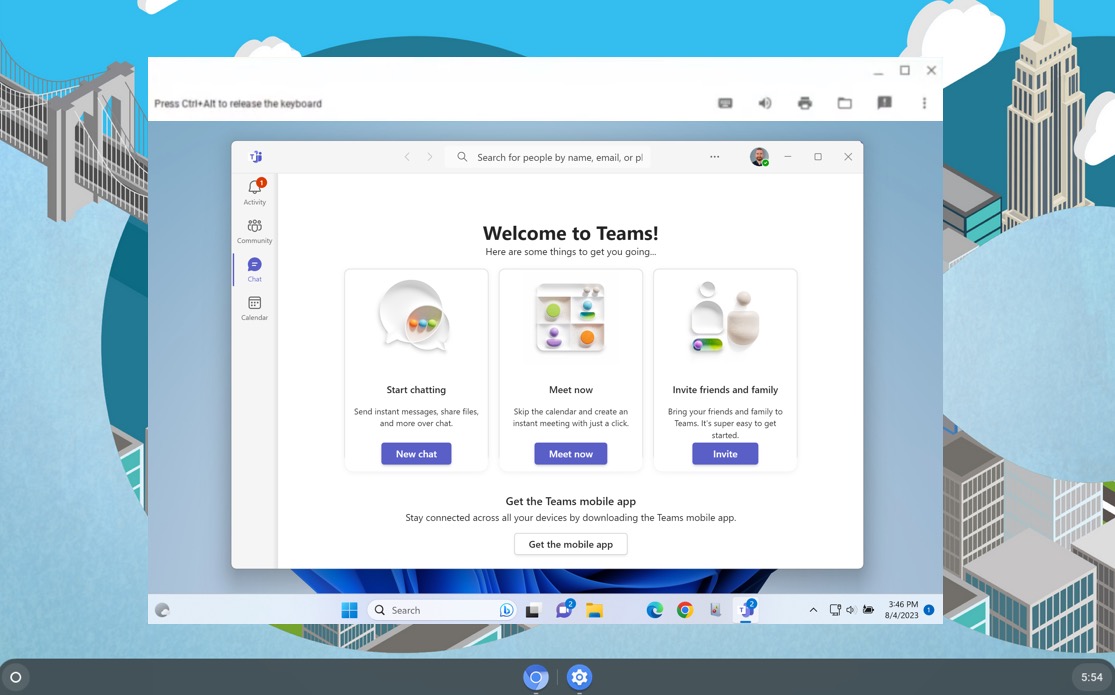
Task: Open the virtual keyboard icon on viewer toolbar
Action: [724, 102]
